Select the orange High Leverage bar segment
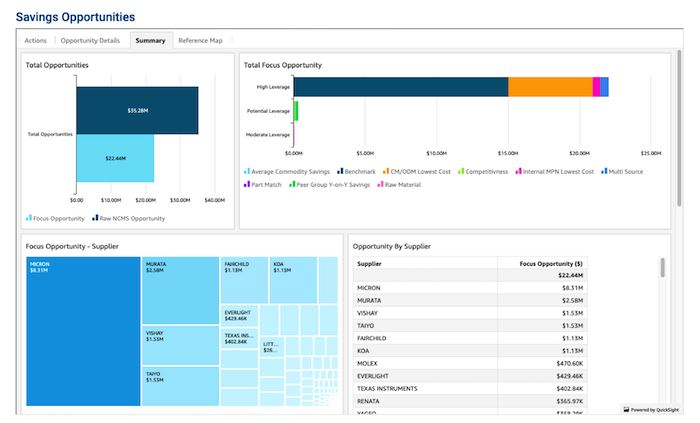 tap(550, 87)
